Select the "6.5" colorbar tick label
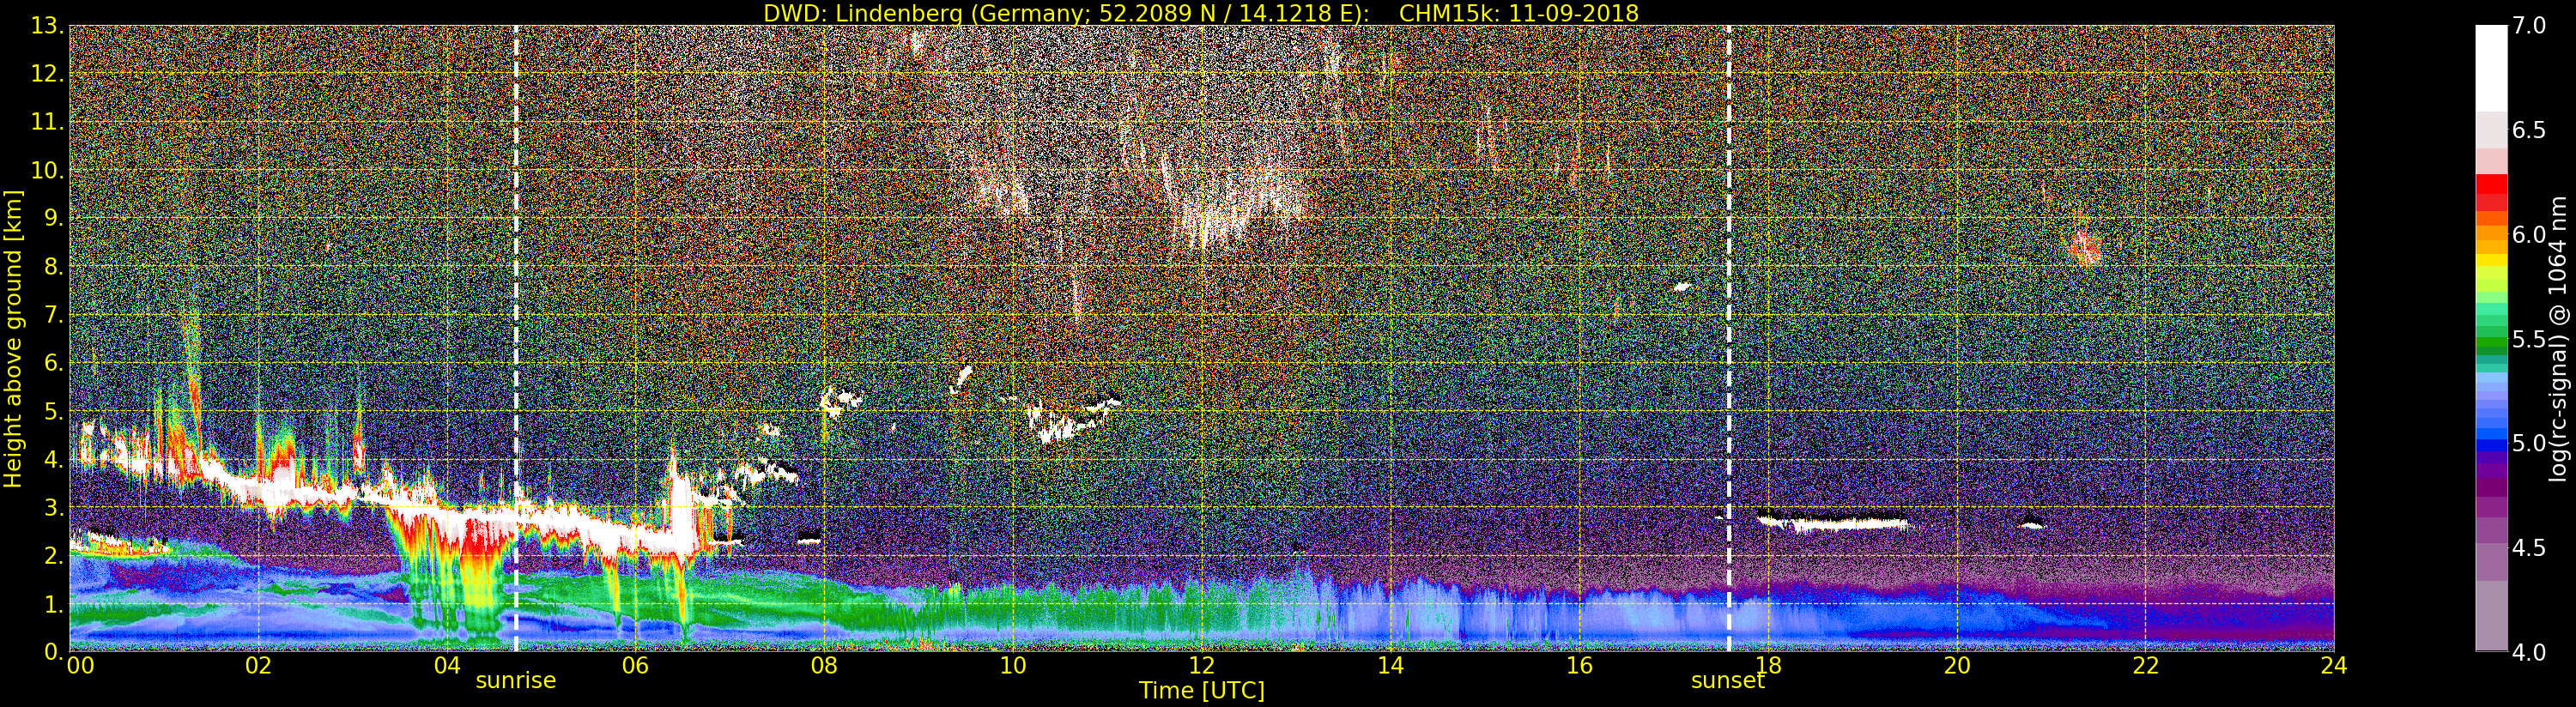This screenshot has height=707, width=2576. [x=2529, y=130]
